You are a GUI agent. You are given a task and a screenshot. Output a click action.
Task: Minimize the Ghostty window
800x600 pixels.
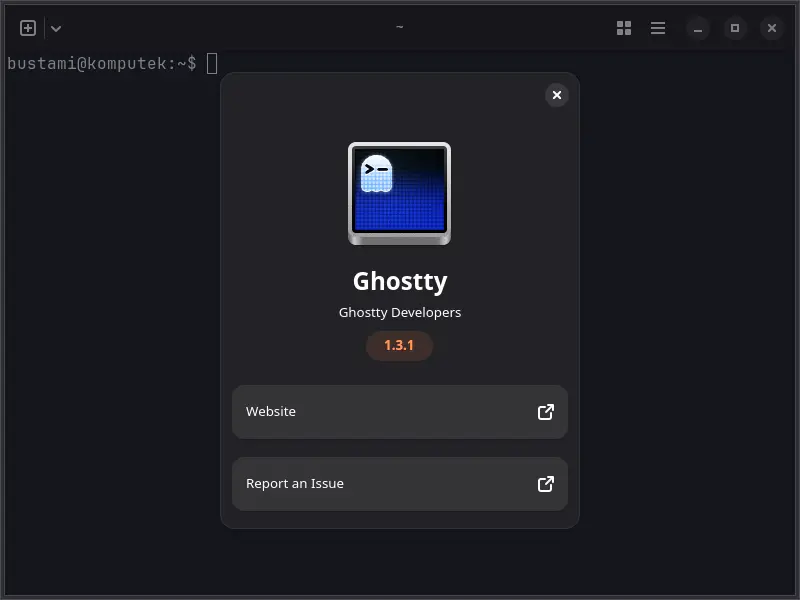(x=697, y=28)
